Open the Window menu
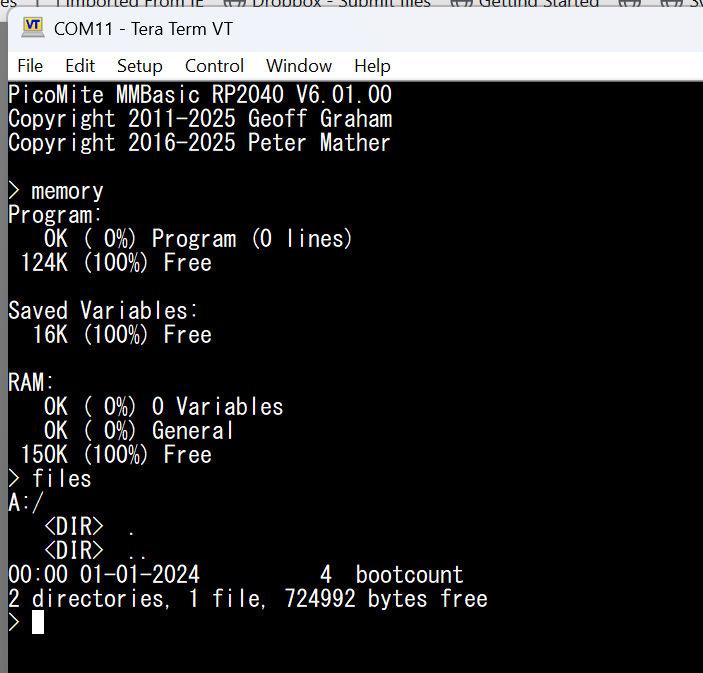Viewport: 703px width, 673px height. [x=298, y=66]
